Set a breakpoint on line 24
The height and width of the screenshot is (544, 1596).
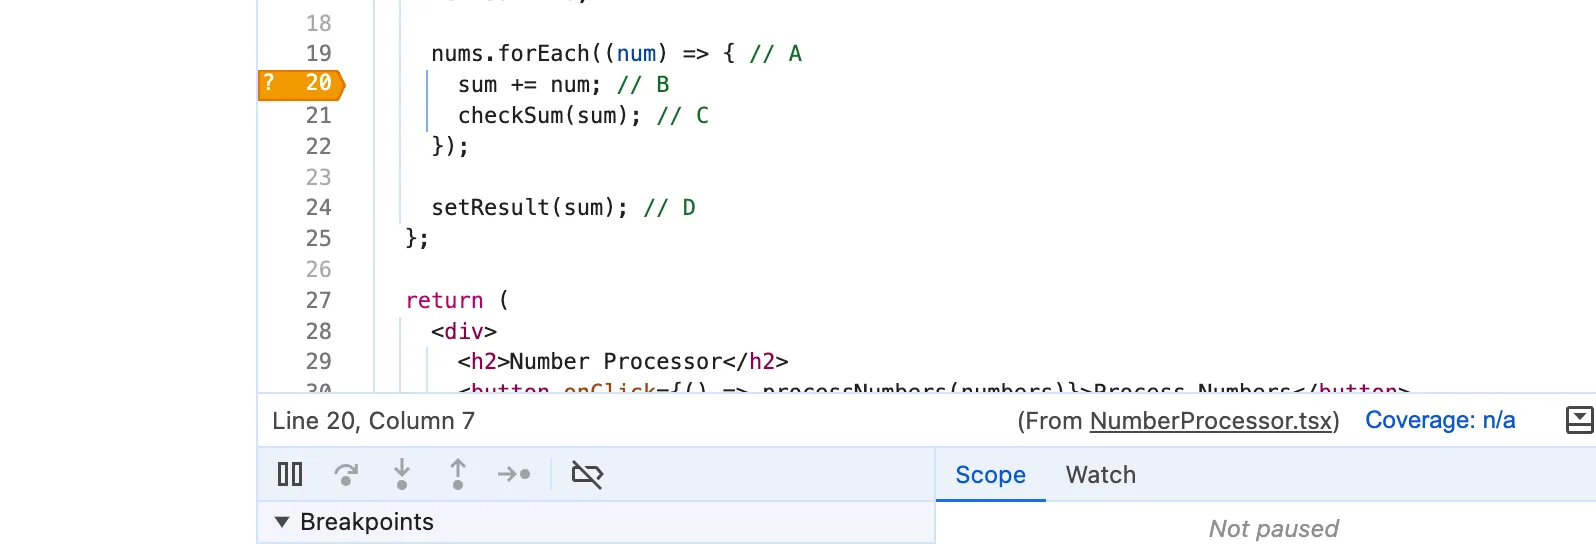pyautogui.click(x=318, y=208)
